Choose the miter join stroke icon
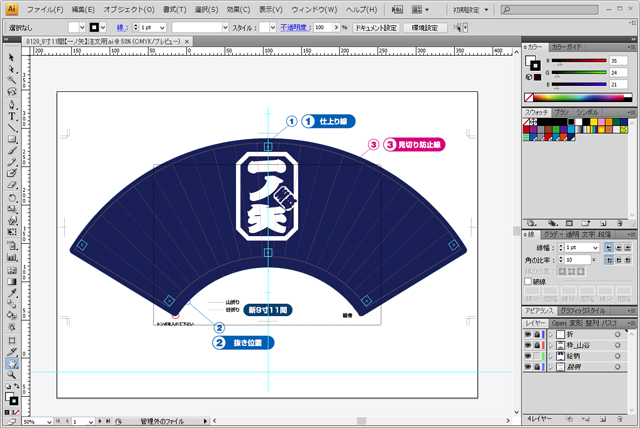Image resolution: width=640 pixels, height=428 pixels. click(x=607, y=259)
